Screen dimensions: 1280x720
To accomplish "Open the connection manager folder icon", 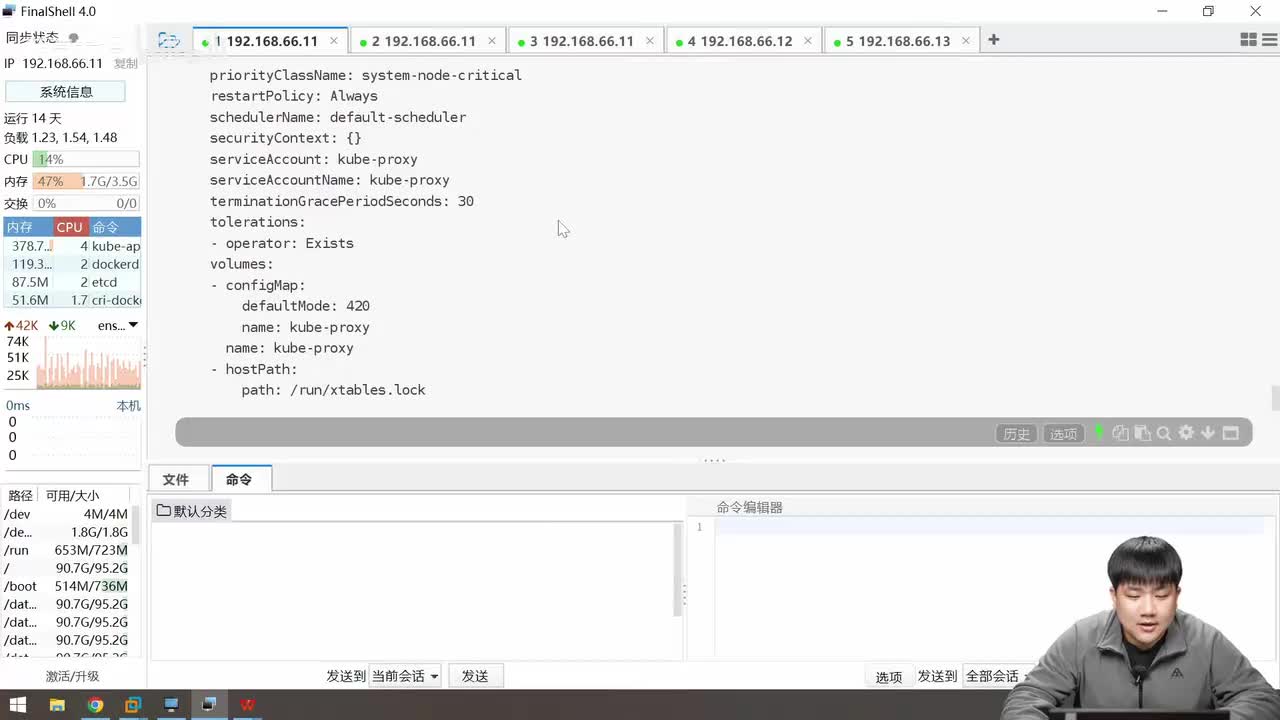I will point(169,40).
